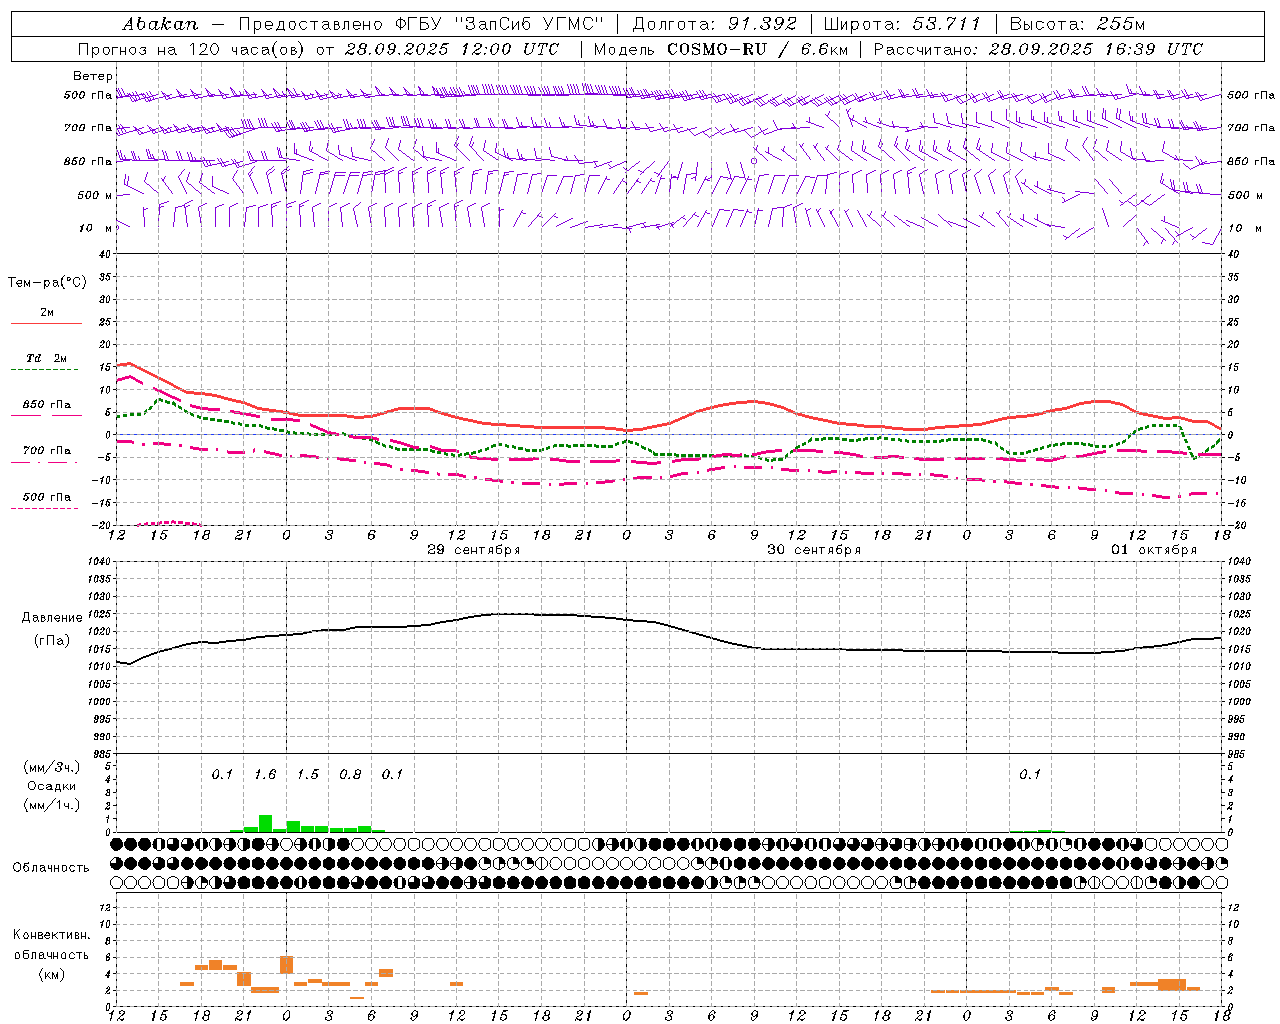Image resolution: width=1280 pixels, height=1024 pixels.
Task: Click the '1.5' precipitation total
Action: [x=308, y=775]
